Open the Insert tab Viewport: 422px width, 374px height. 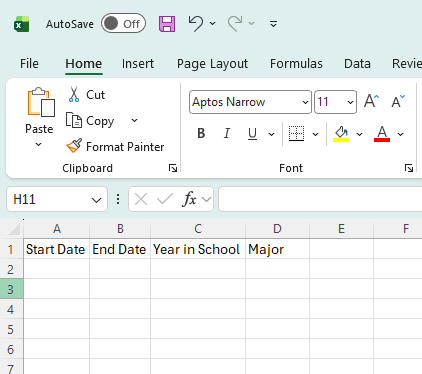(138, 63)
